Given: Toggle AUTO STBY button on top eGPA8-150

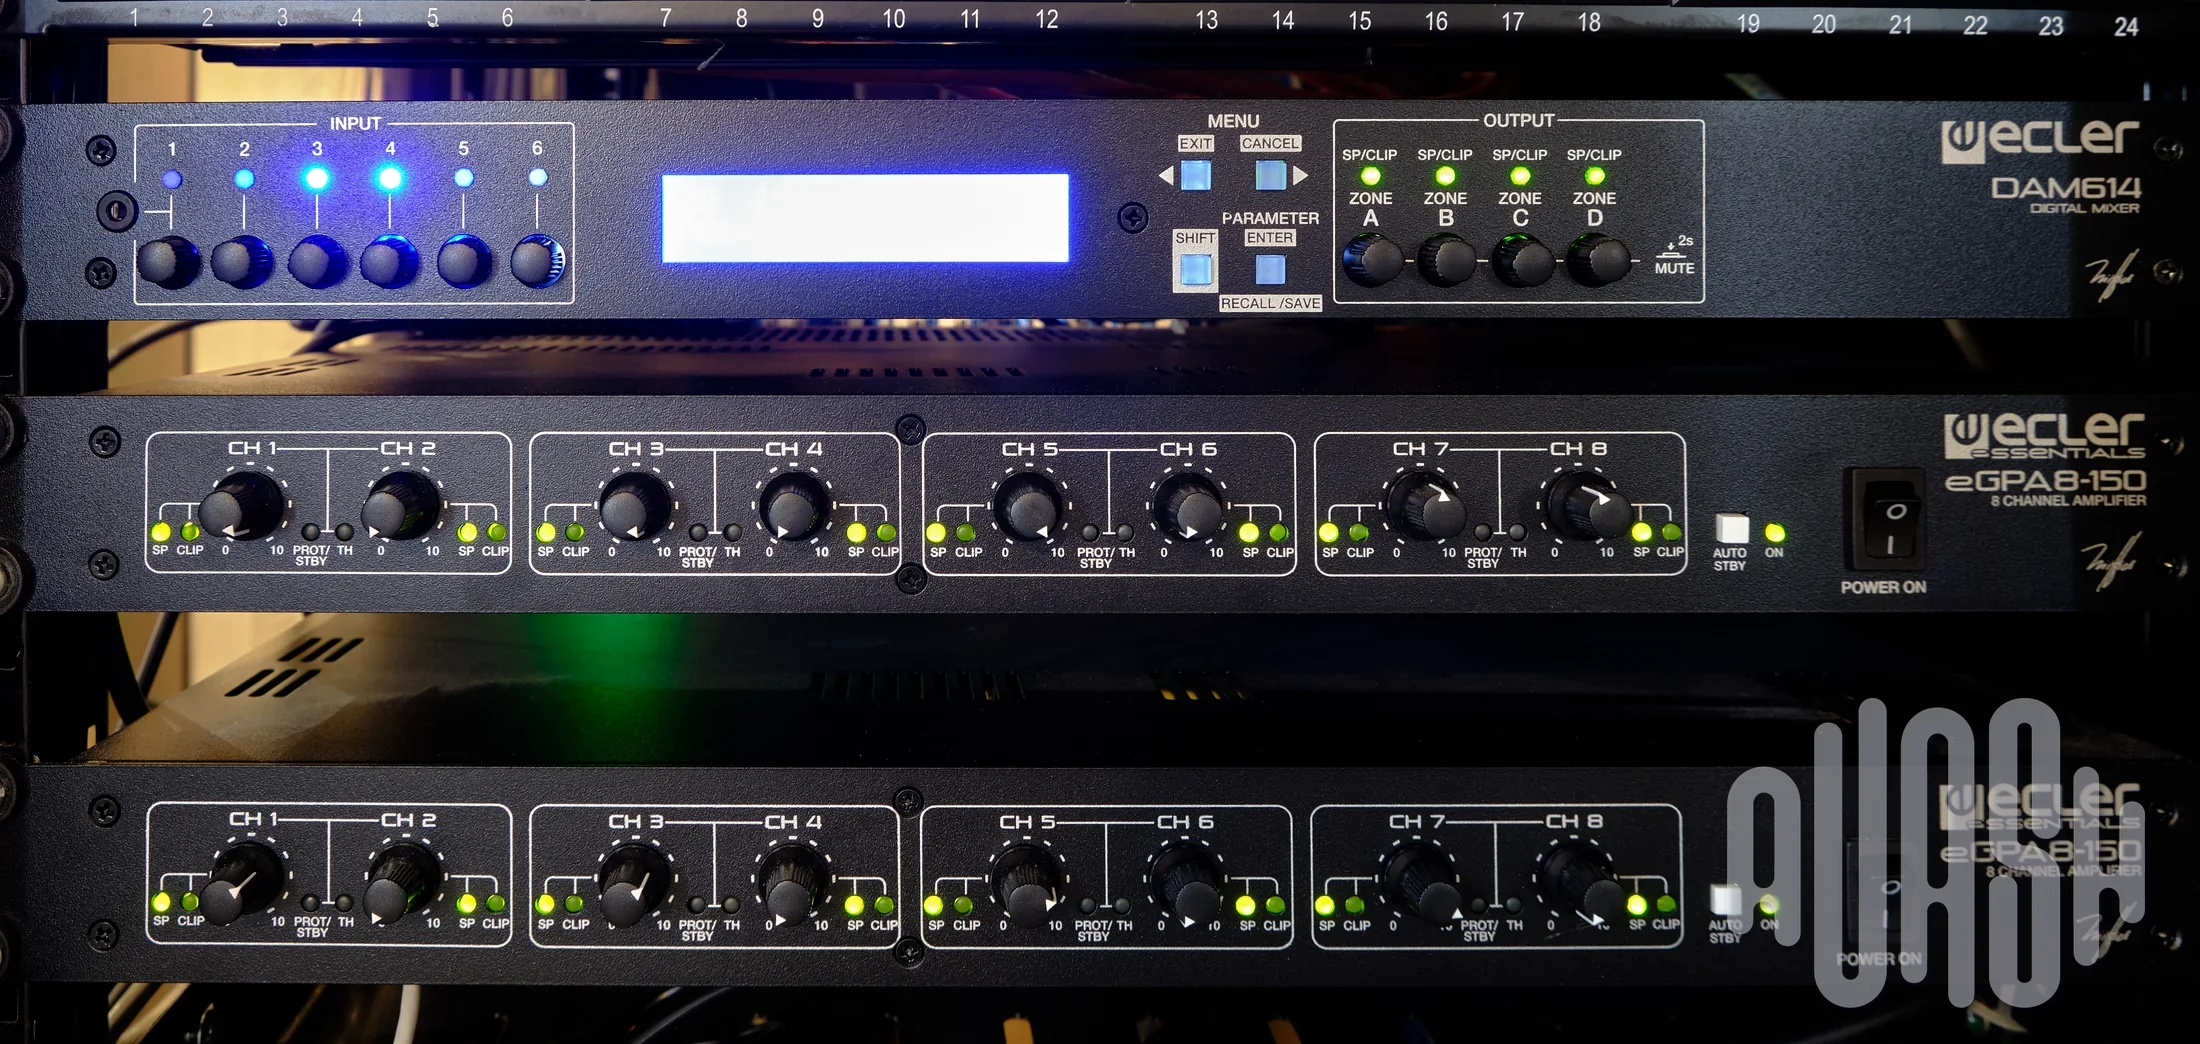Looking at the screenshot, I should coord(1732,528).
